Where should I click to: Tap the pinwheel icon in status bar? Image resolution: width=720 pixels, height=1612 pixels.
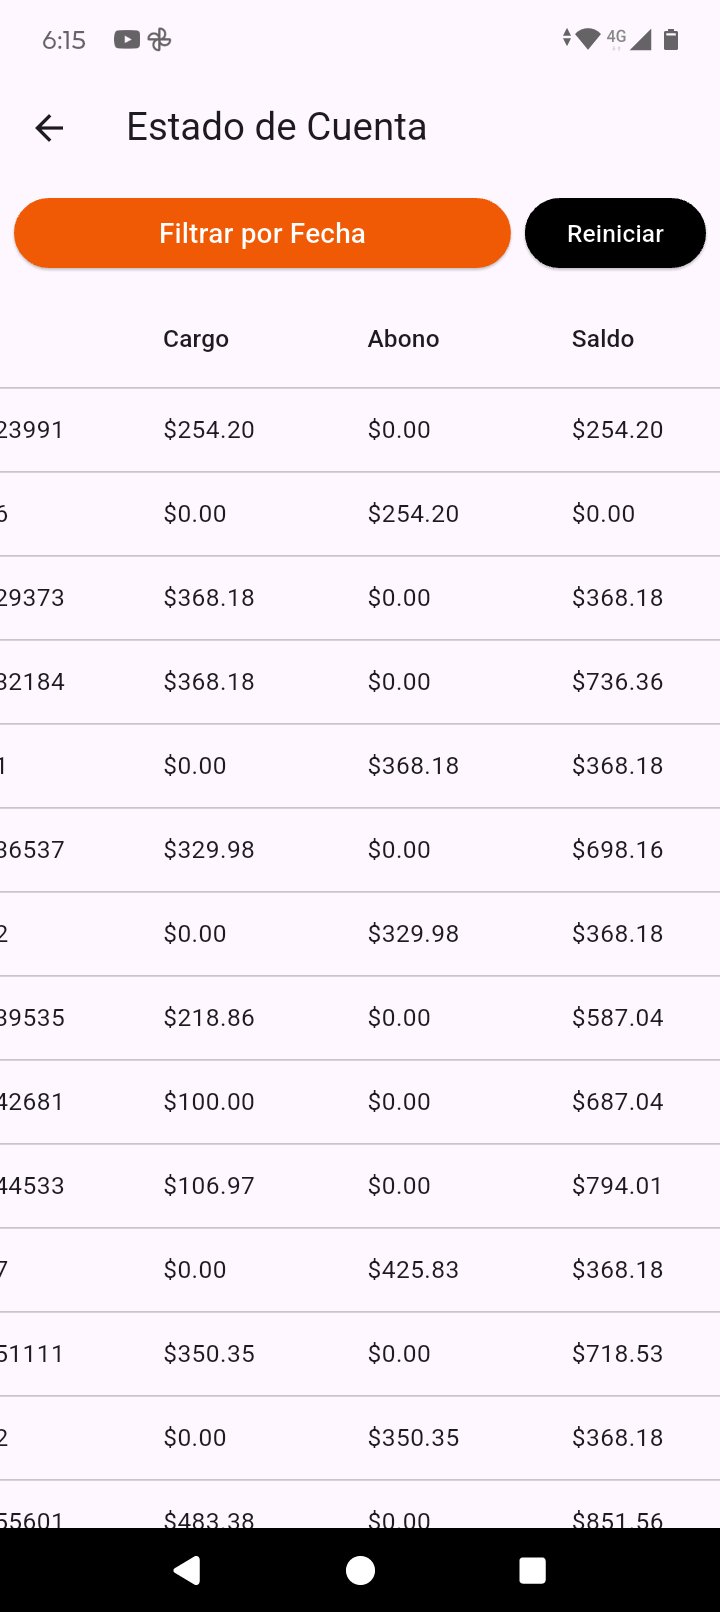pyautogui.click(x=159, y=40)
